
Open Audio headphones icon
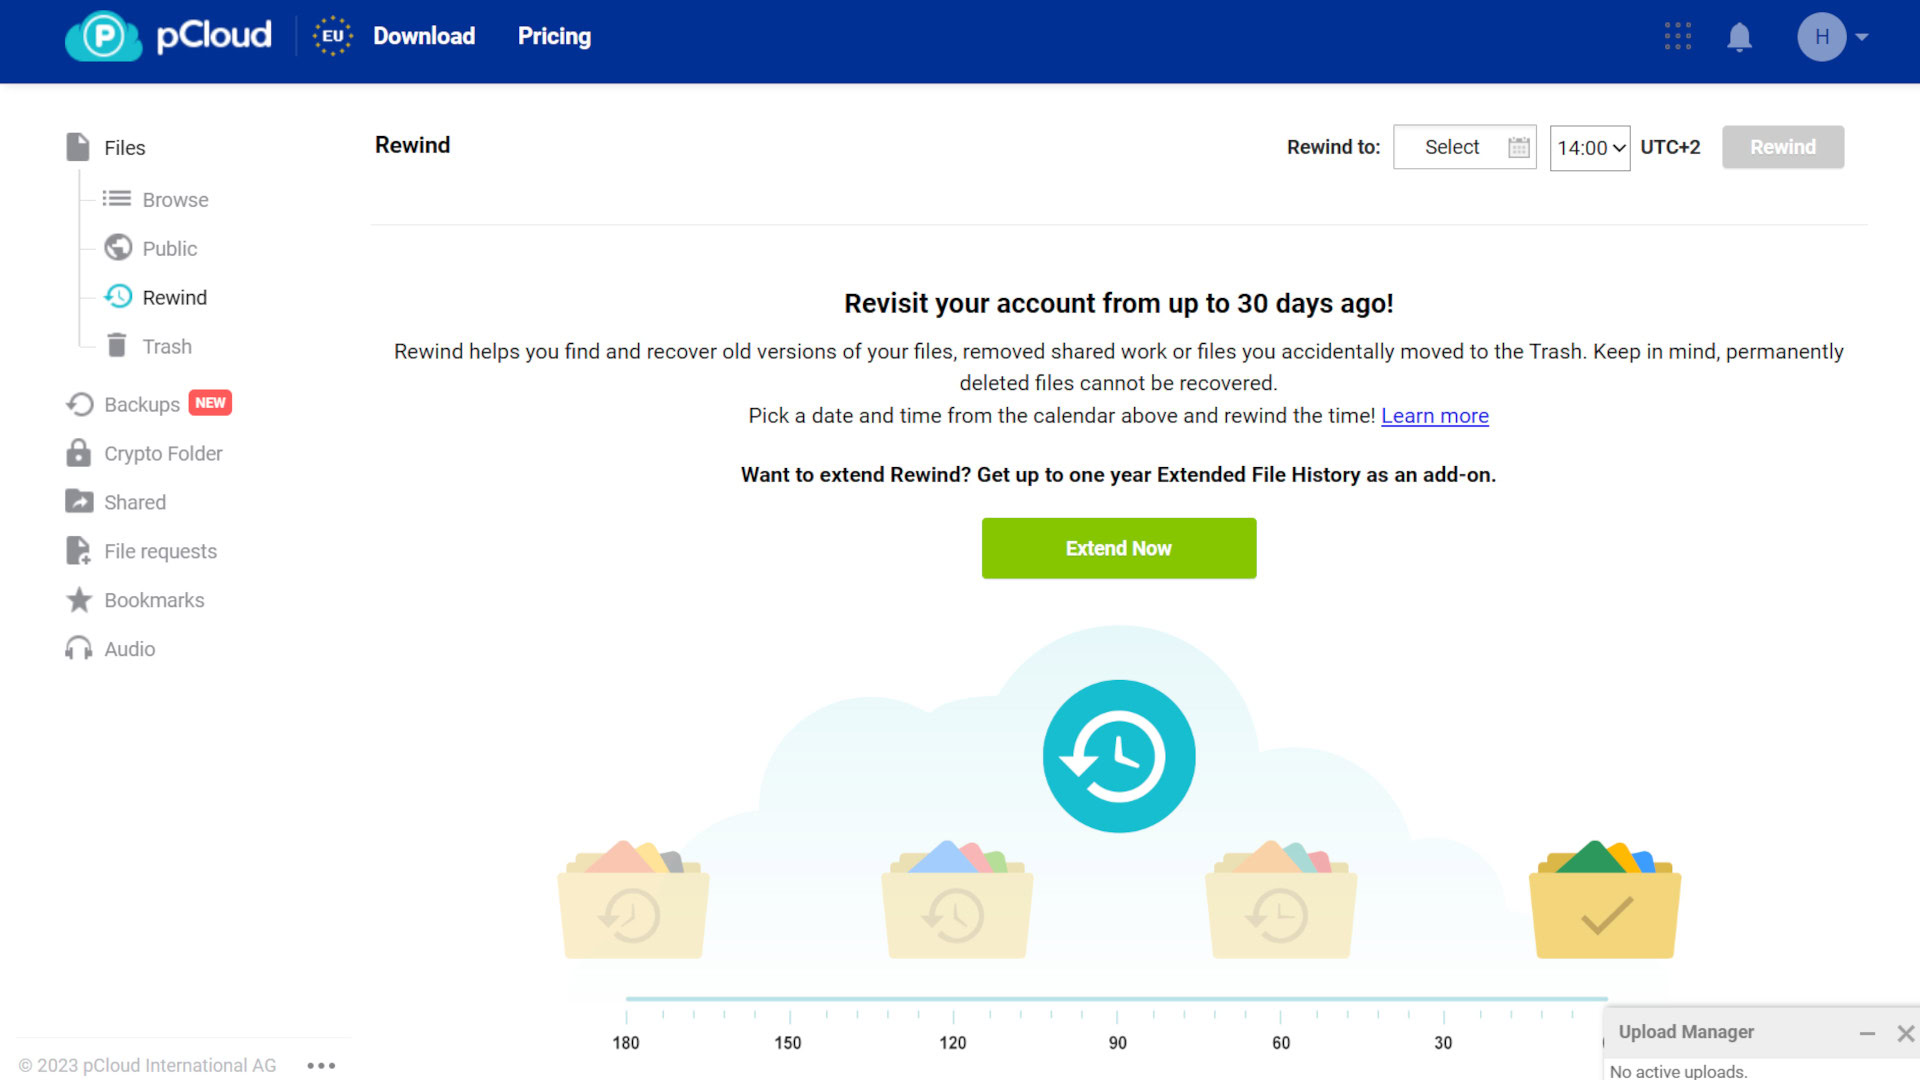click(x=78, y=649)
